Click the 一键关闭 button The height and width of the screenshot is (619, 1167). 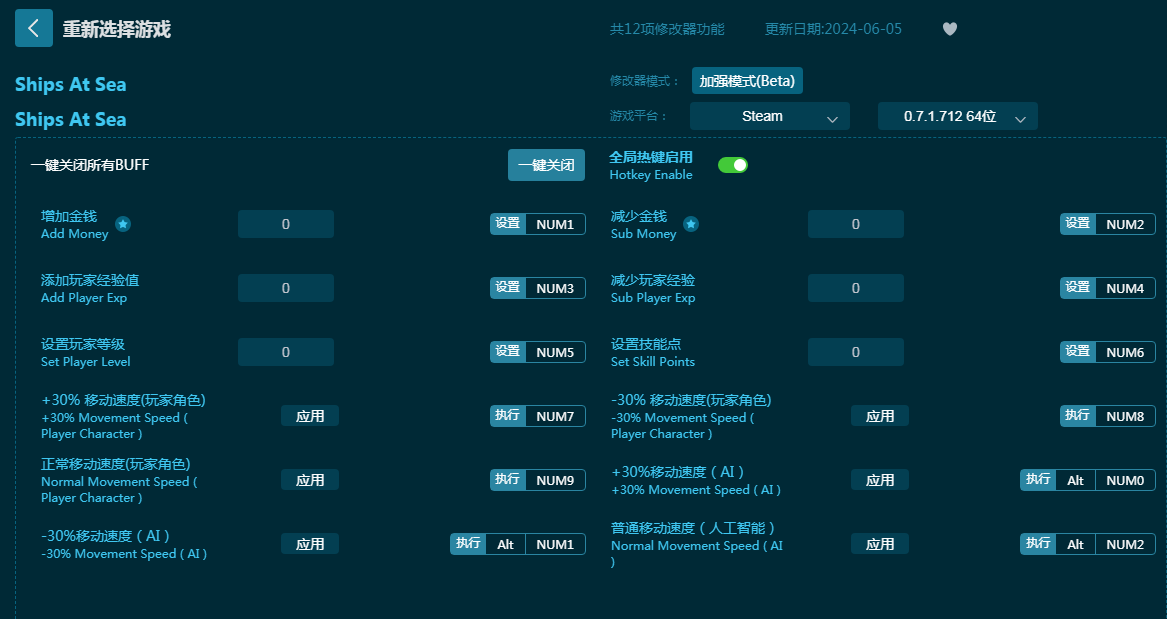pos(546,165)
